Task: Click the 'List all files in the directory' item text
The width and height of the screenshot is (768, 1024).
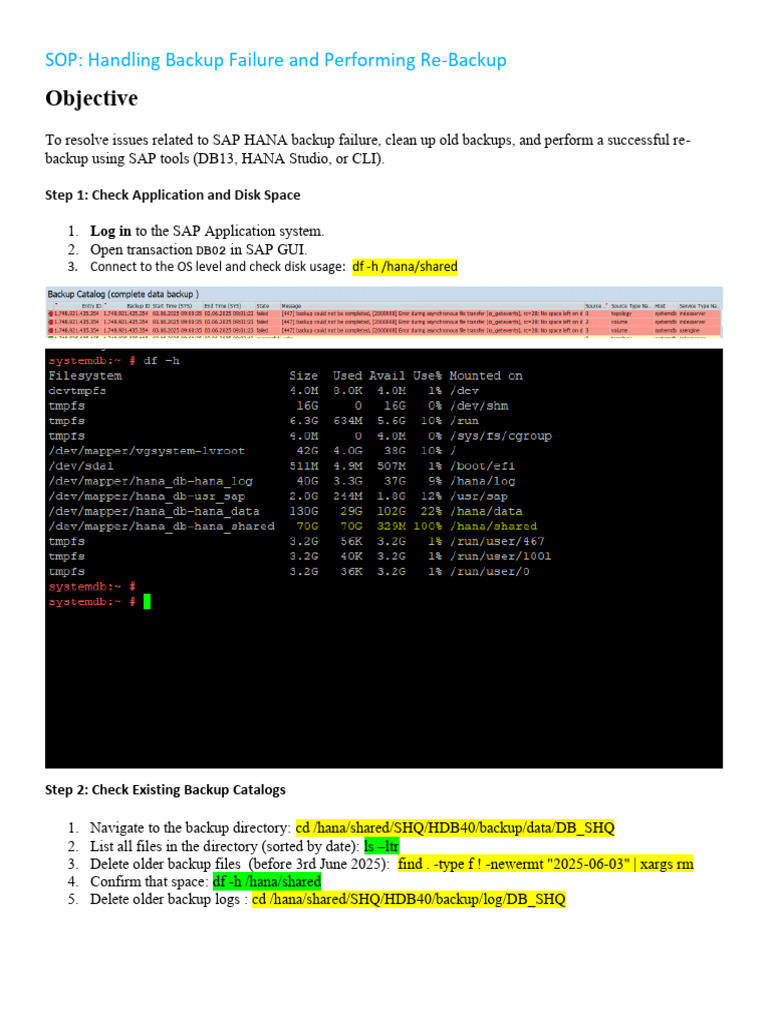Action: point(225,846)
